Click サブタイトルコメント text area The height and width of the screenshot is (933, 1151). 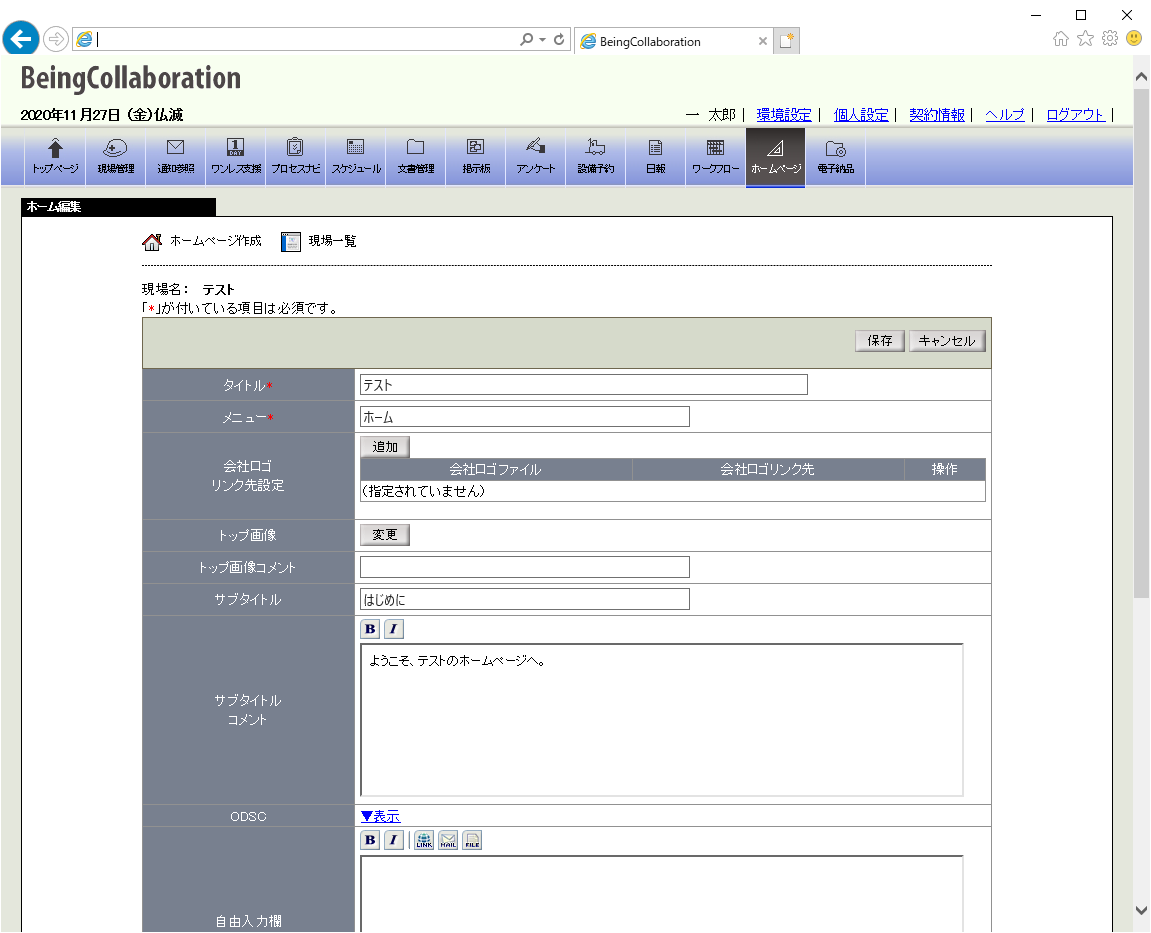click(661, 720)
